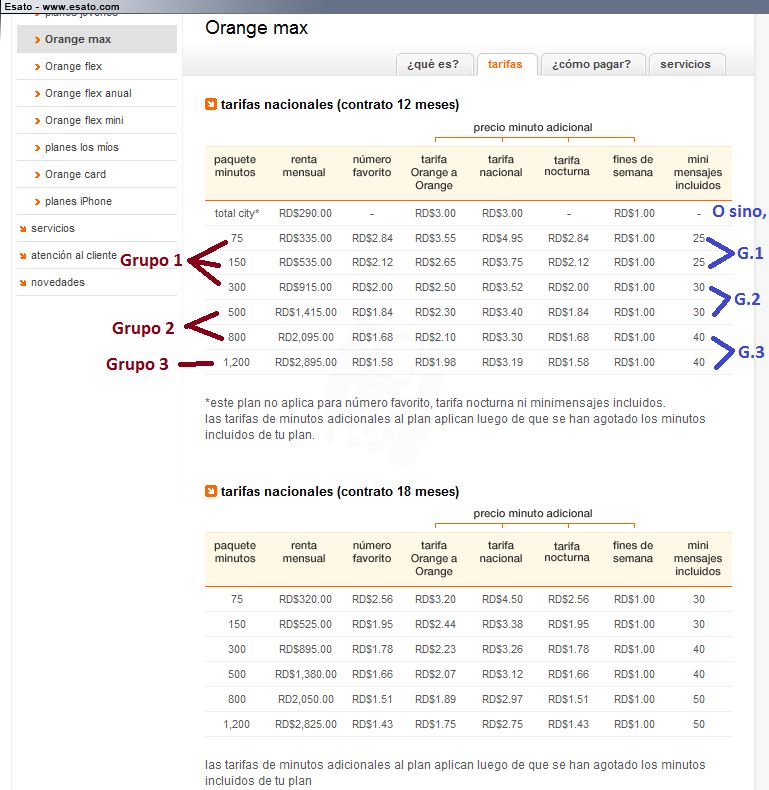Select RD$525.00 in 18-month table
Screen dimensions: 769x790
(x=305, y=624)
